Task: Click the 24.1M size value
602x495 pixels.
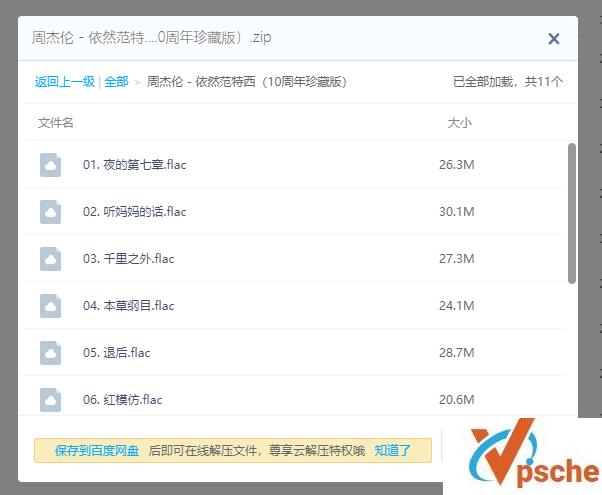Action: click(457, 306)
